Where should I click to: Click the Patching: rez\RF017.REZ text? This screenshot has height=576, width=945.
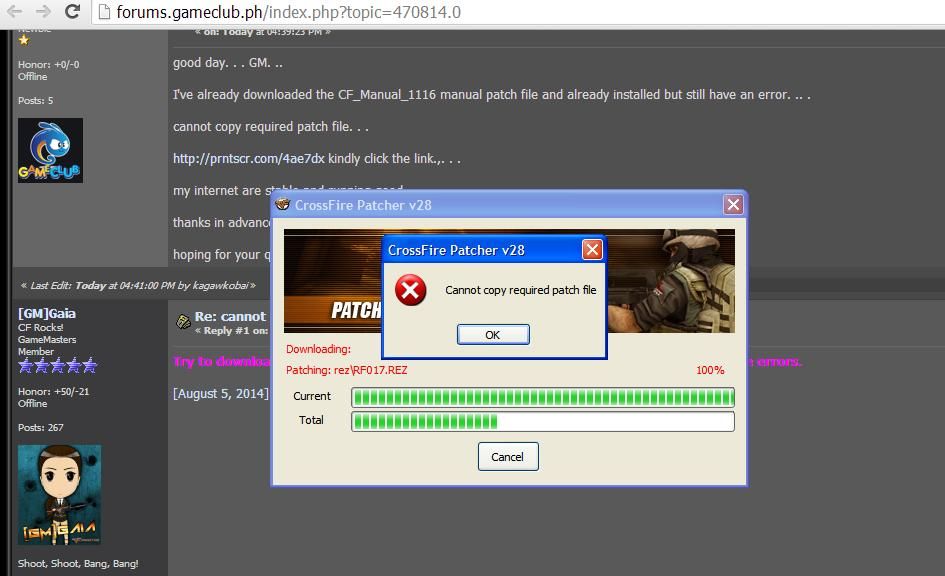(x=347, y=370)
